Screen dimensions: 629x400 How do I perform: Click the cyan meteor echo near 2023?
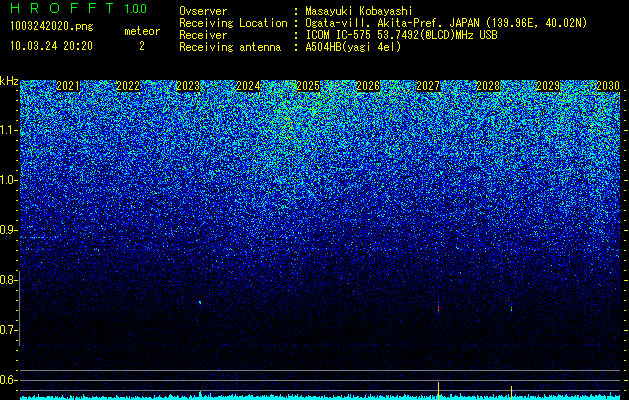click(x=200, y=303)
